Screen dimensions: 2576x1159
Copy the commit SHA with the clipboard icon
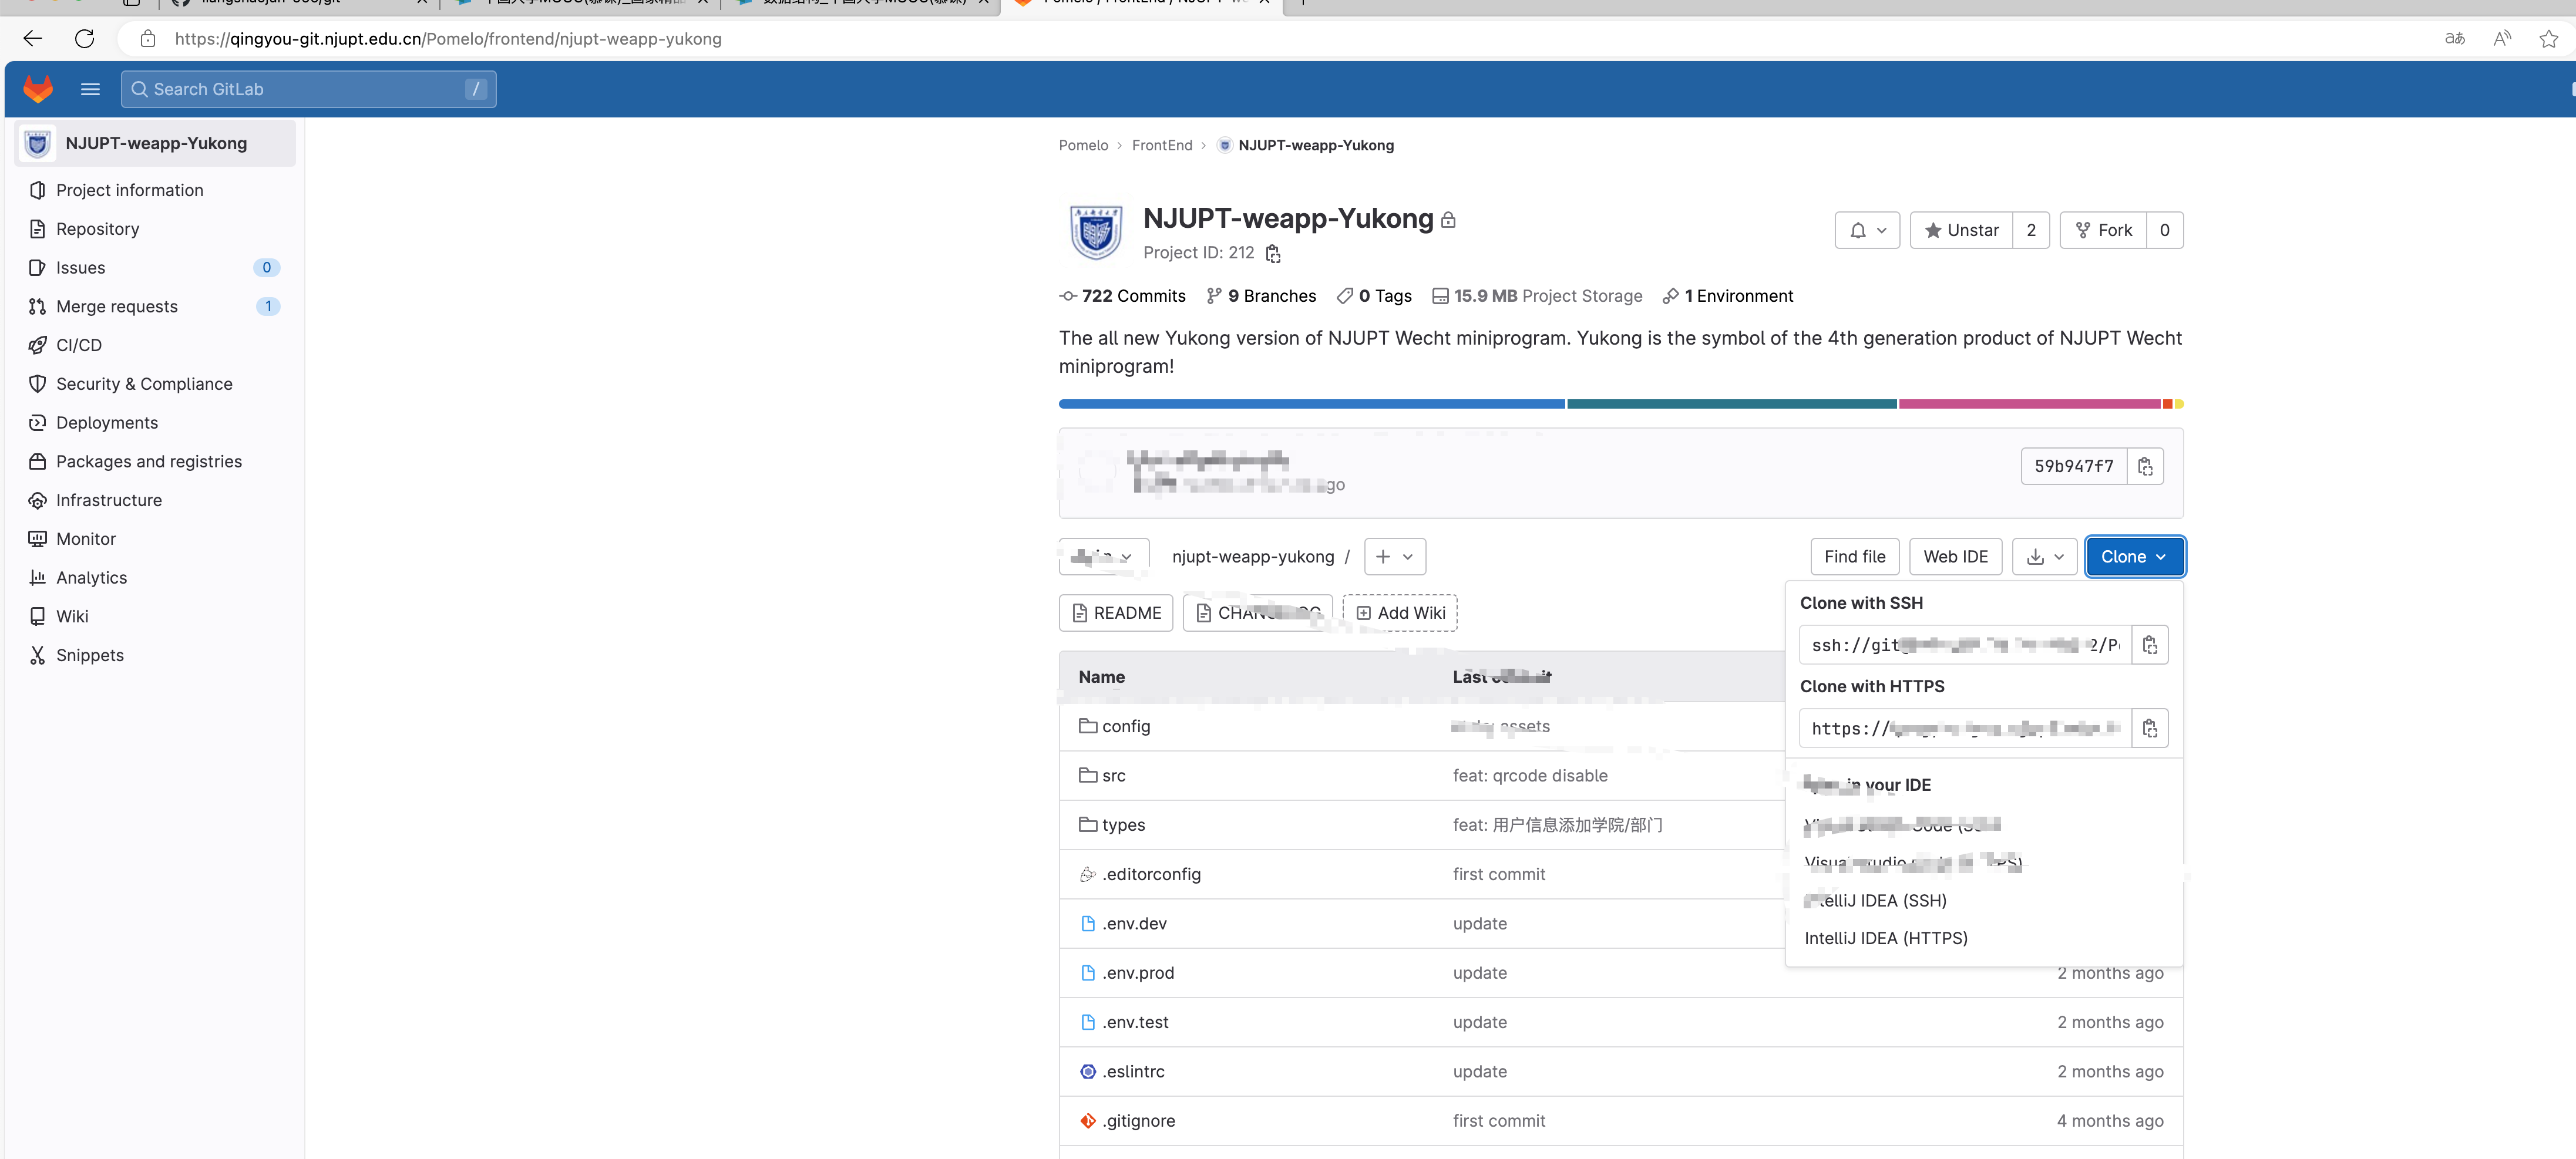(2145, 466)
